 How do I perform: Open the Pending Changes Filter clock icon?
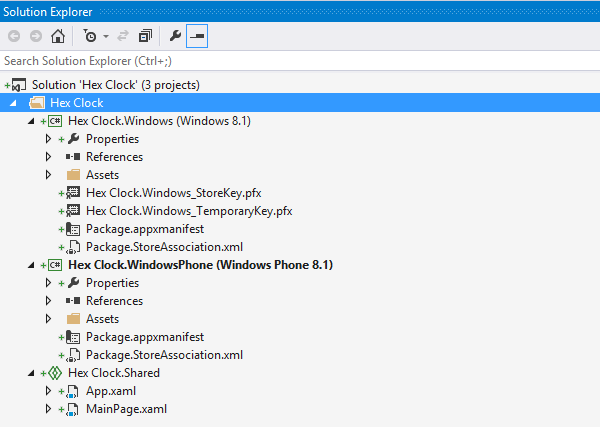click(90, 36)
